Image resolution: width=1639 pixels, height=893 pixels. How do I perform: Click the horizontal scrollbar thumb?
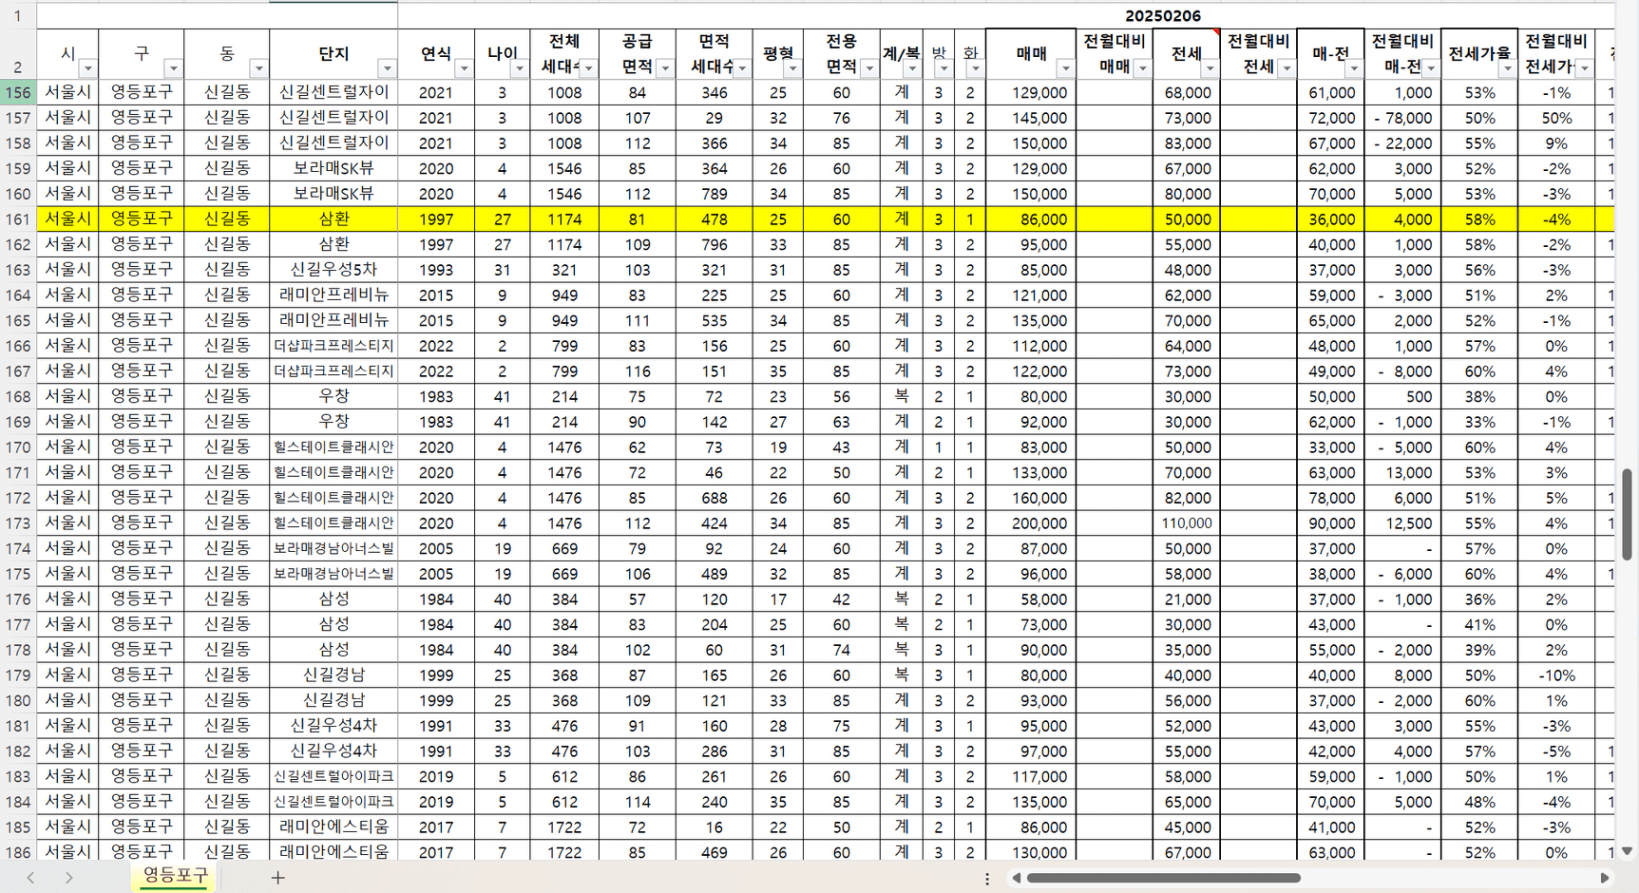tap(1164, 878)
